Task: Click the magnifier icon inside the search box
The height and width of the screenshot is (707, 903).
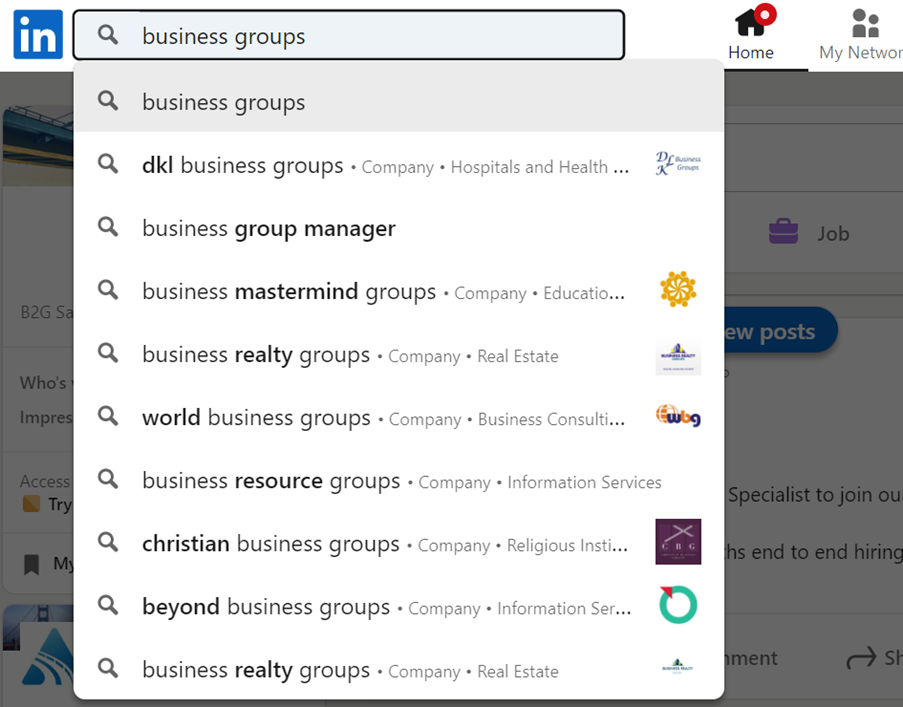Action: [x=108, y=35]
